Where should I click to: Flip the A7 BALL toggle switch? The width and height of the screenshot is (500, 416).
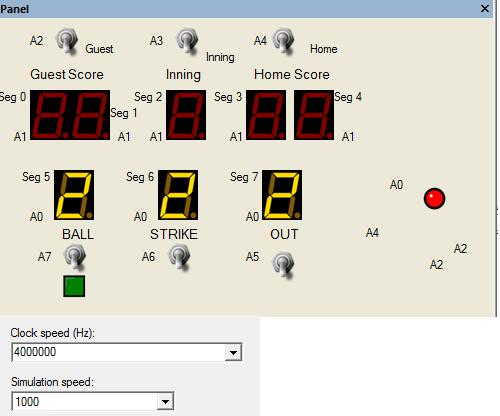75,257
